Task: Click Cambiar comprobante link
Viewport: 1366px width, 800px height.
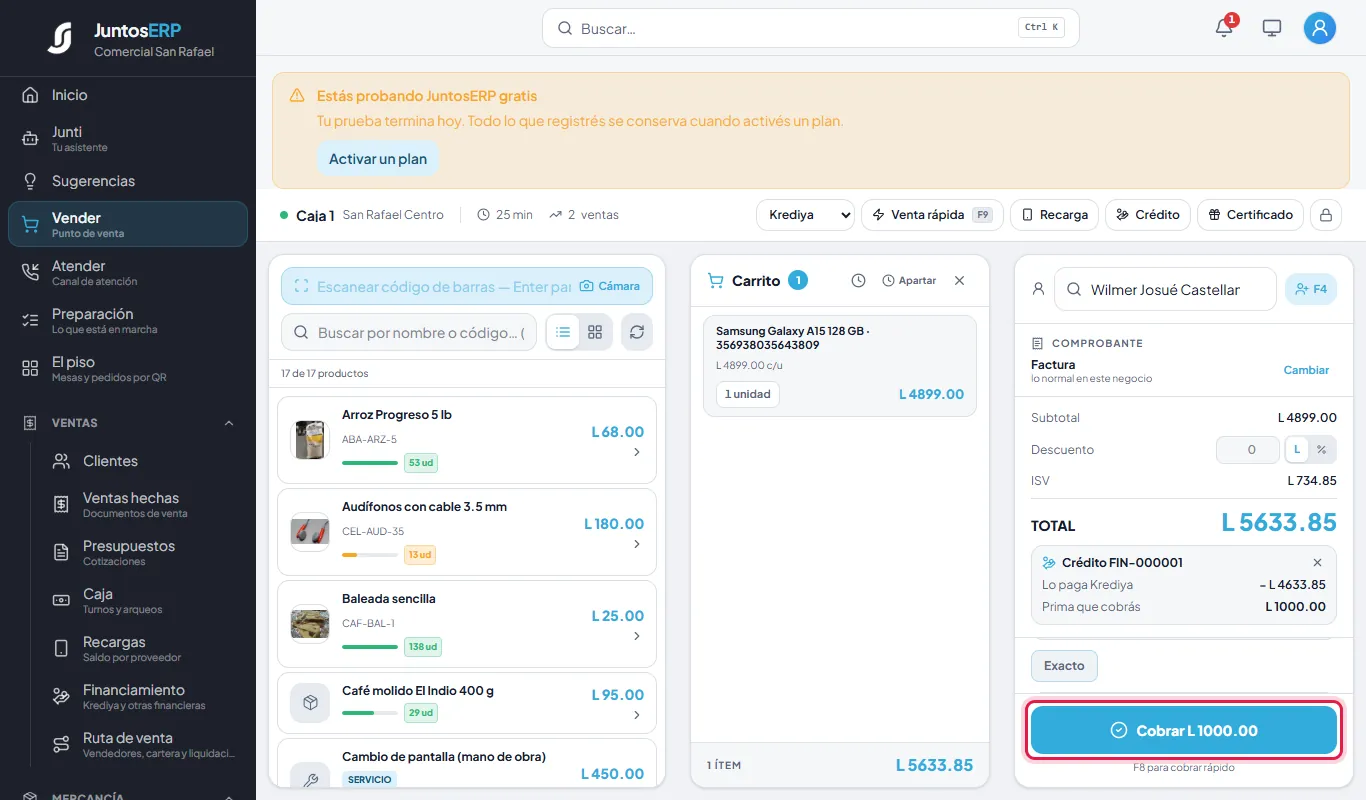Action: click(1306, 370)
